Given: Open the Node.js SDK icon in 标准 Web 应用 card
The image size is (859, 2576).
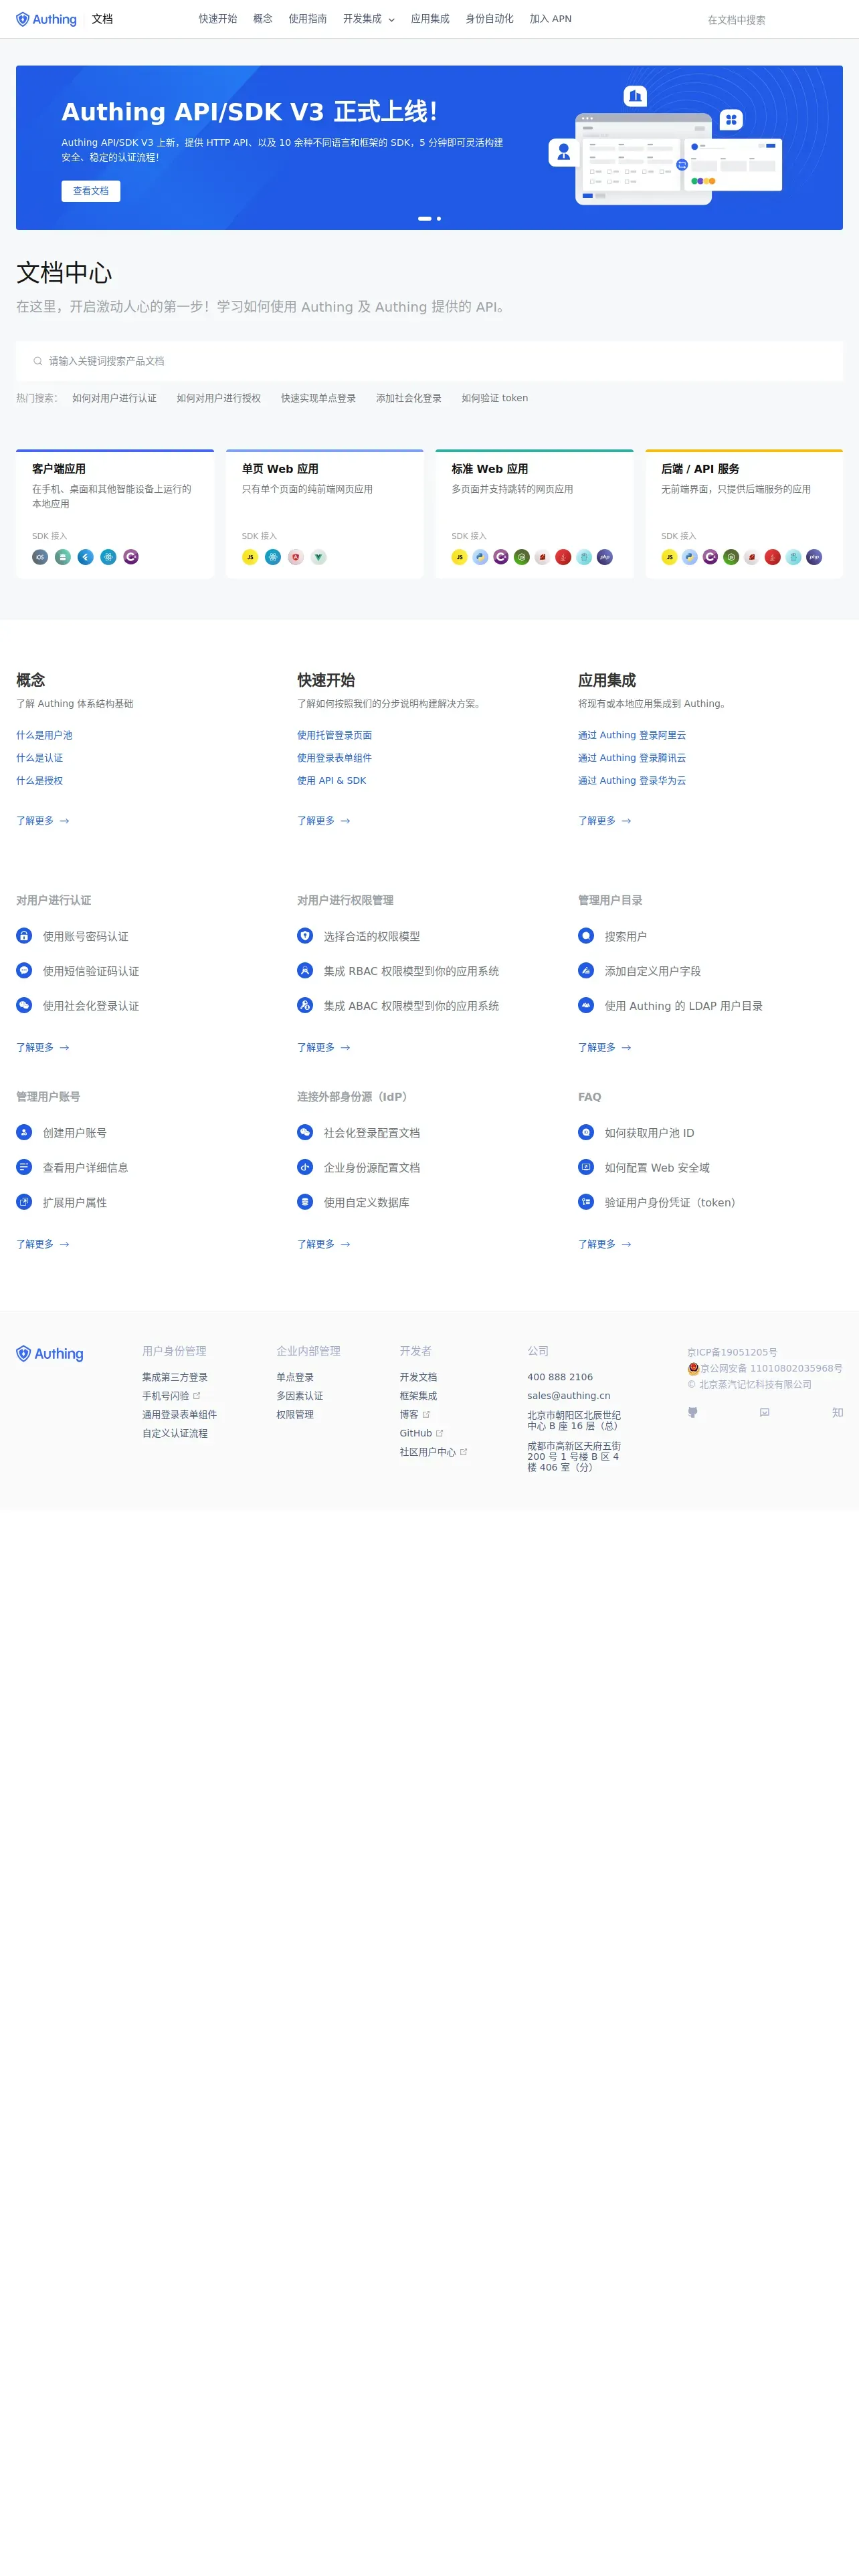Looking at the screenshot, I should coord(521,557).
